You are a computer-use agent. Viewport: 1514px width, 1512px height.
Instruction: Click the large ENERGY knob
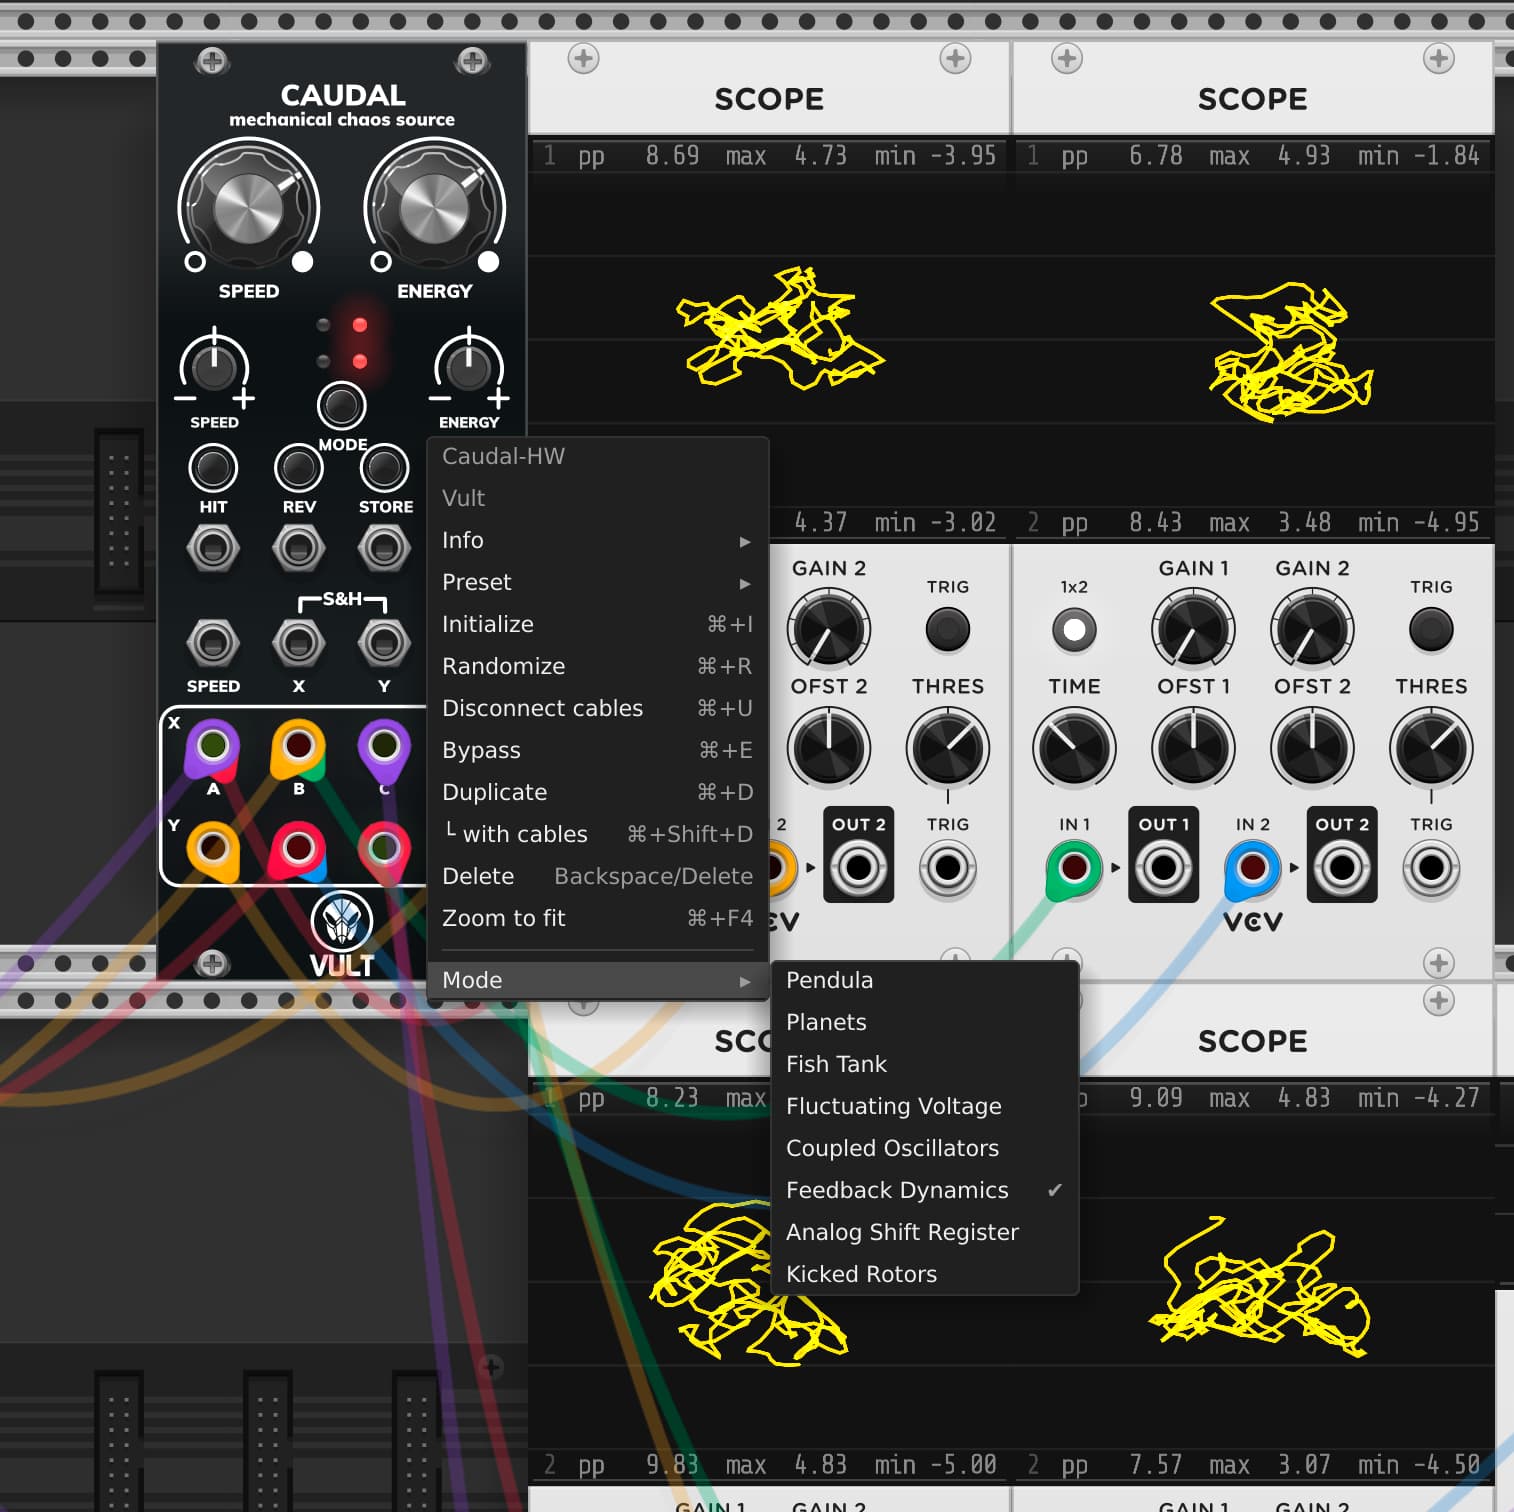pos(434,208)
